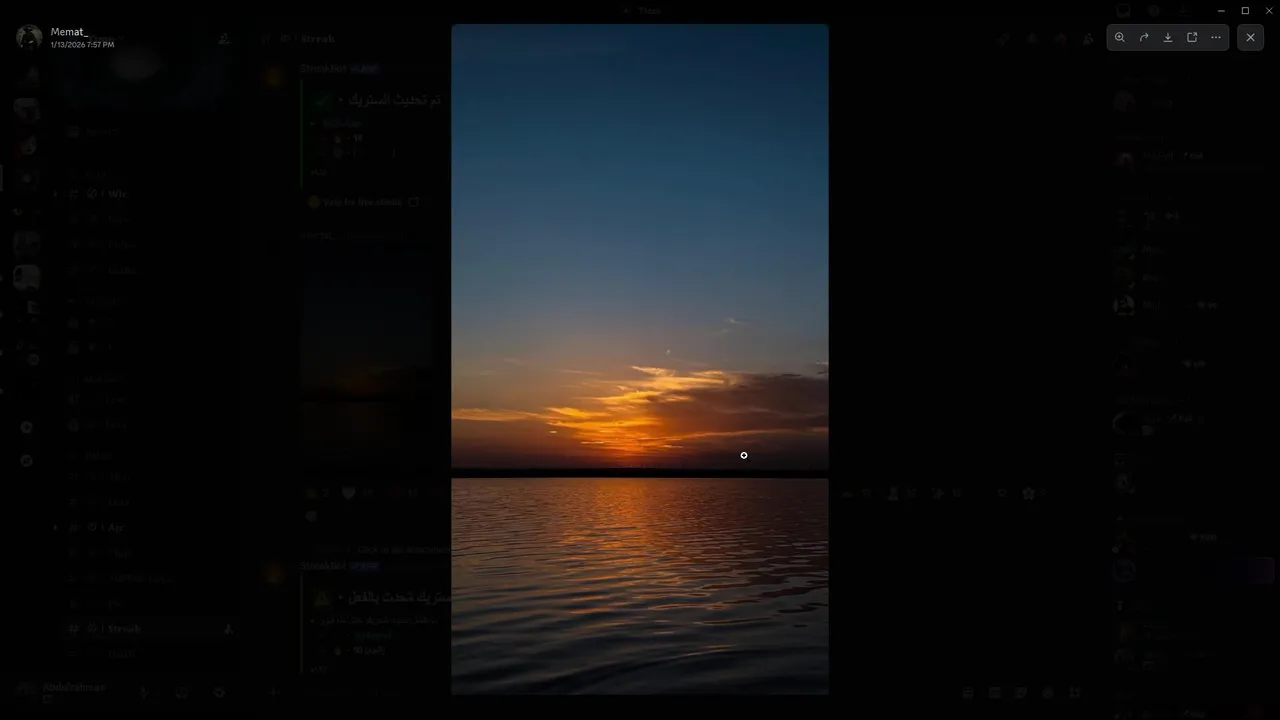Viewport: 1280px width, 720px height.
Task: Close the image viewer overlay
Action: coord(1250,37)
